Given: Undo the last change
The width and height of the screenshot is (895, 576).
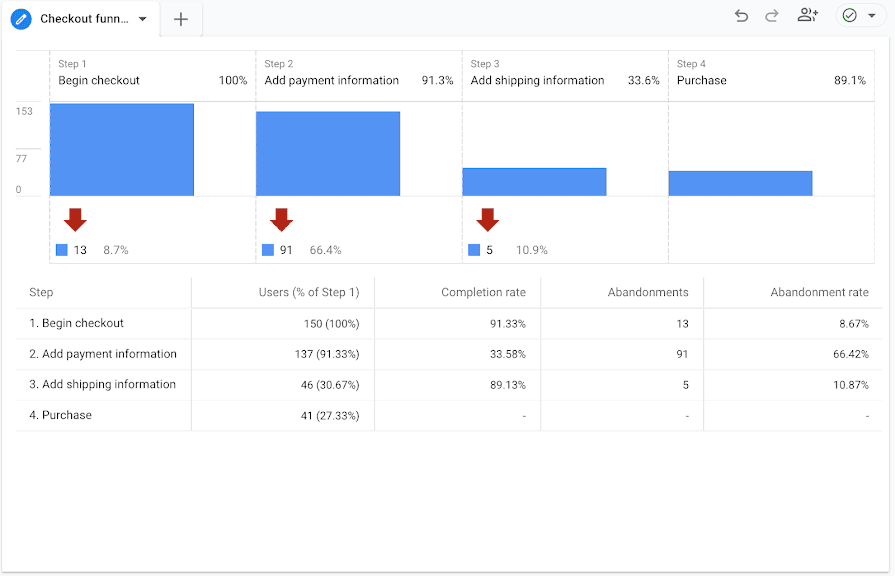Looking at the screenshot, I should coord(741,16).
